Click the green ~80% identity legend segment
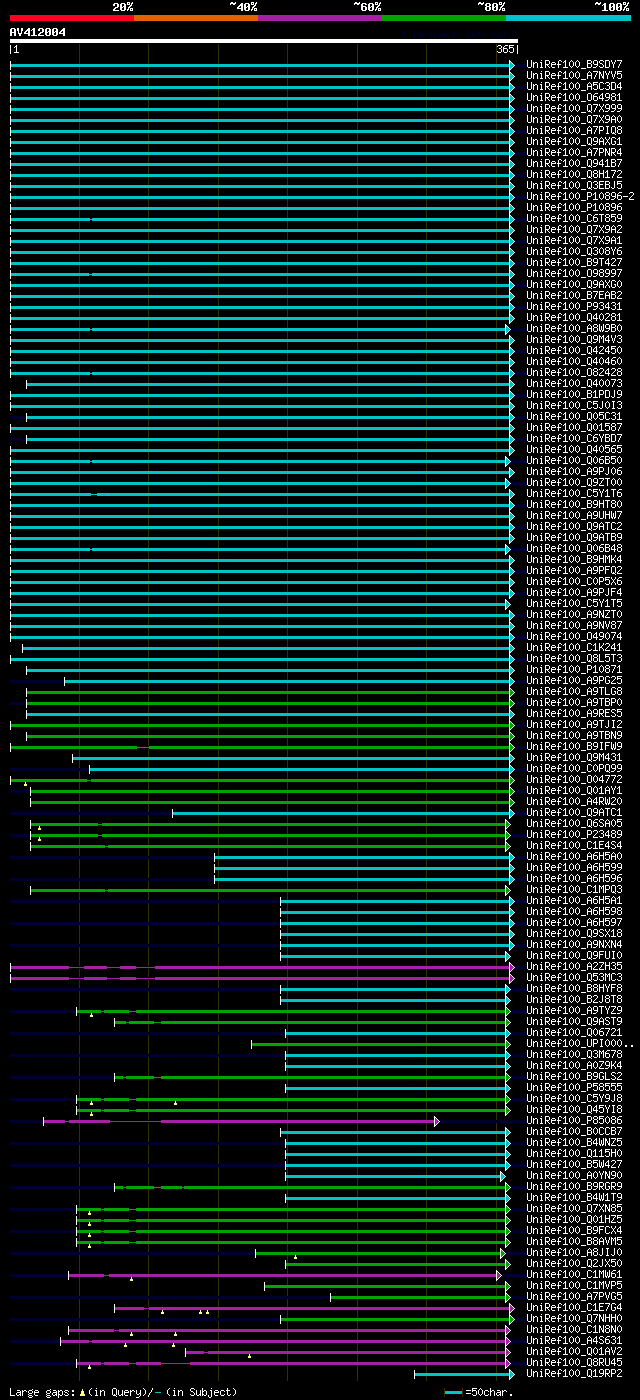The height and width of the screenshot is (1400, 640). (x=444, y=17)
